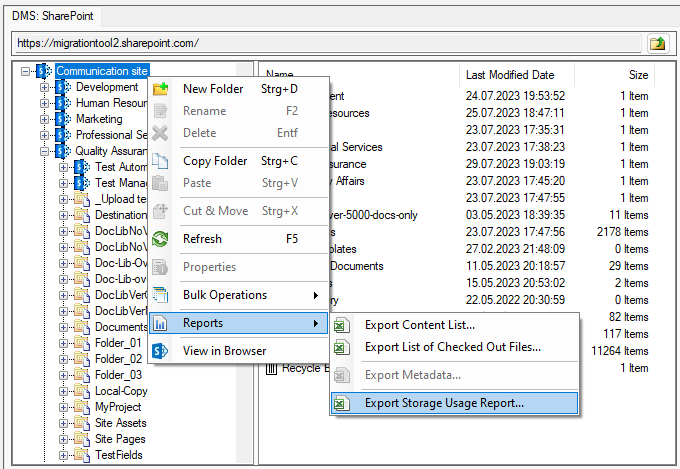Select Local-Copy in the tree
Viewport: 680px width, 469px height.
(x=121, y=391)
